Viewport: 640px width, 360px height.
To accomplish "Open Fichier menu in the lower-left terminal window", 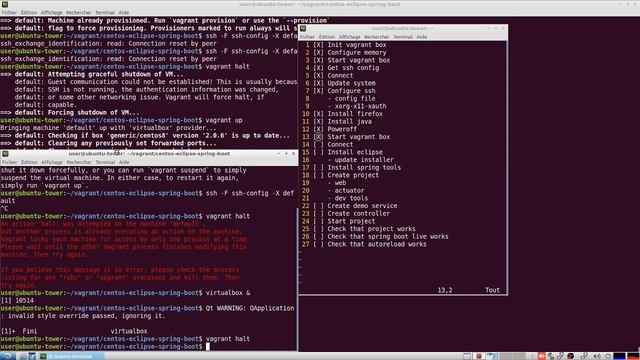I will pos(9,162).
